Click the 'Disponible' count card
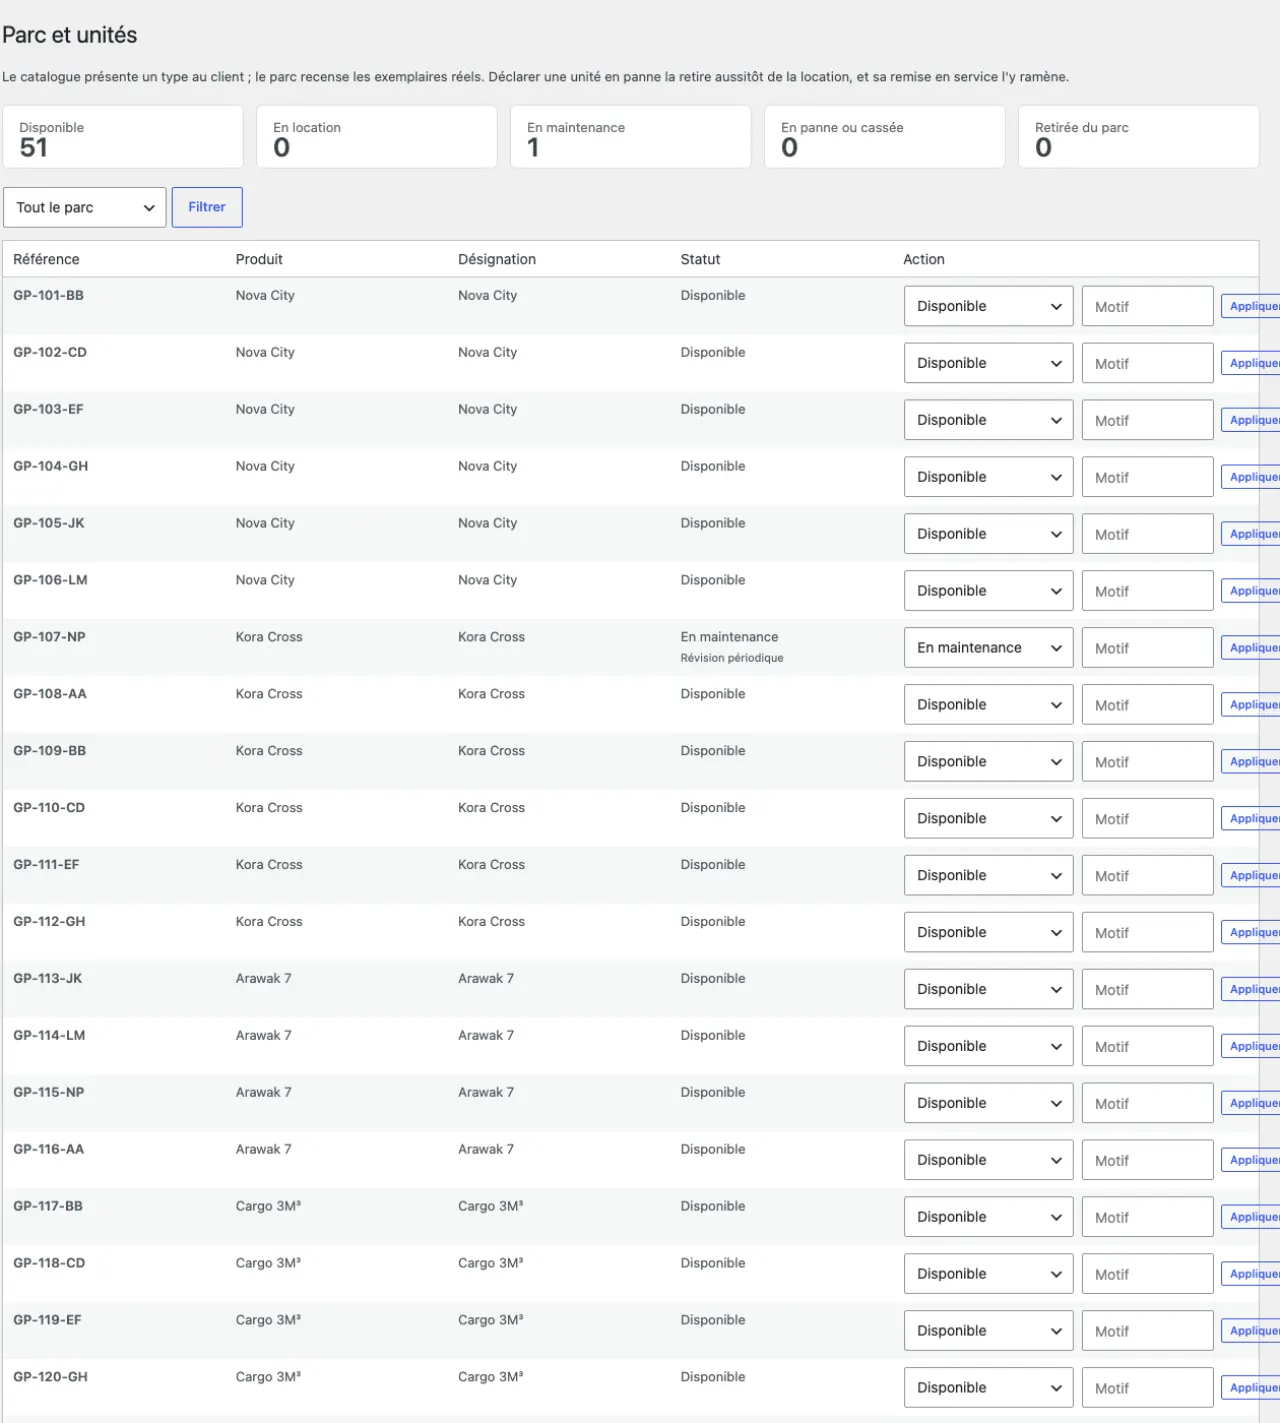 (123, 137)
